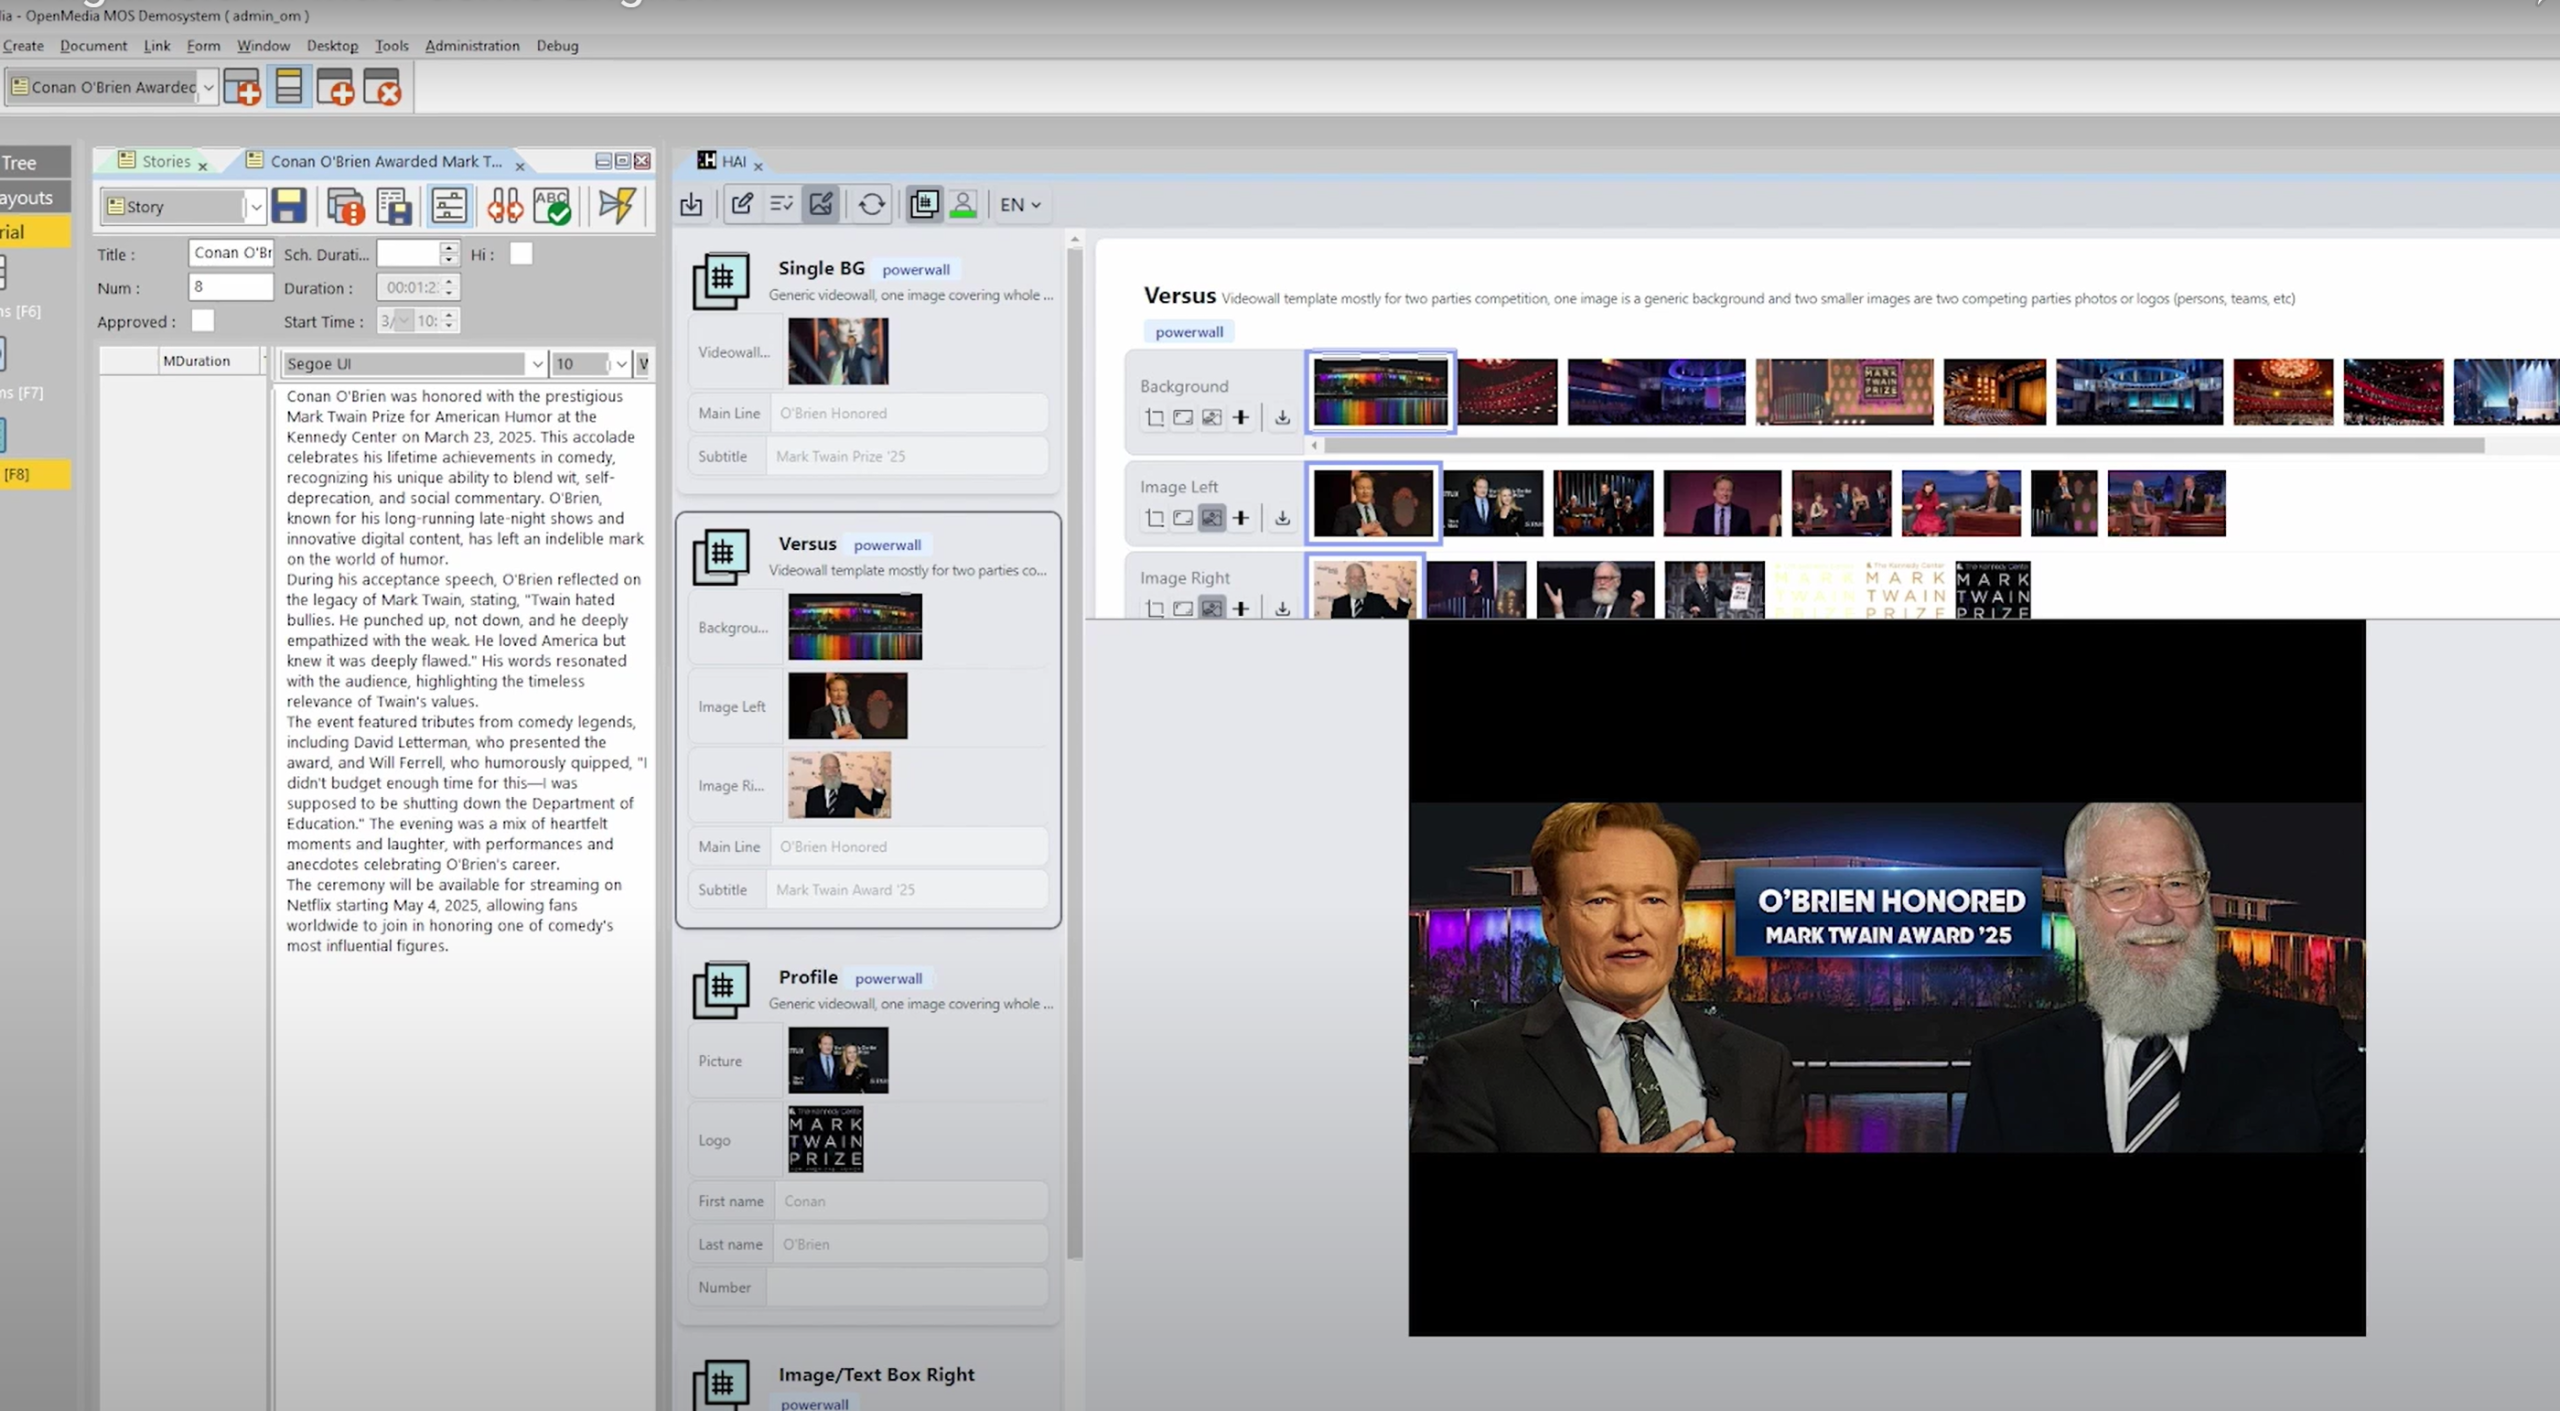Screen dimensions: 2560x1411
Task: Click the person avatar icon in HAI toolbar
Action: [963, 204]
